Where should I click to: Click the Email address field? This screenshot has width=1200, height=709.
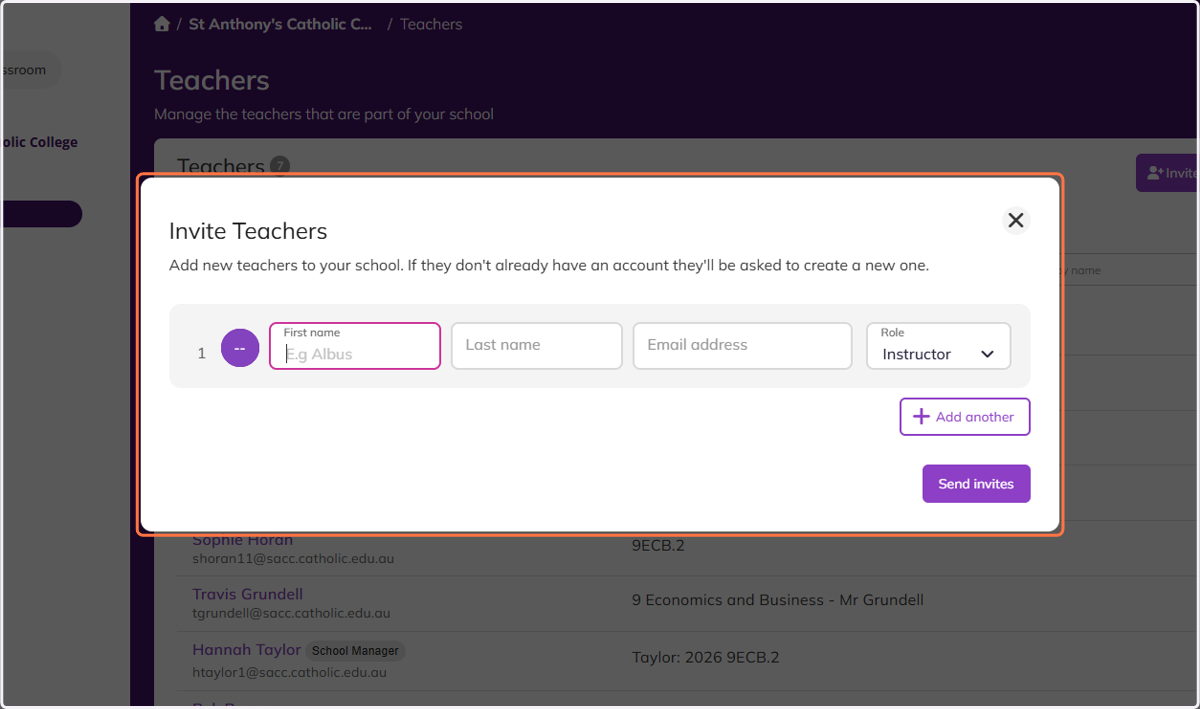click(742, 346)
